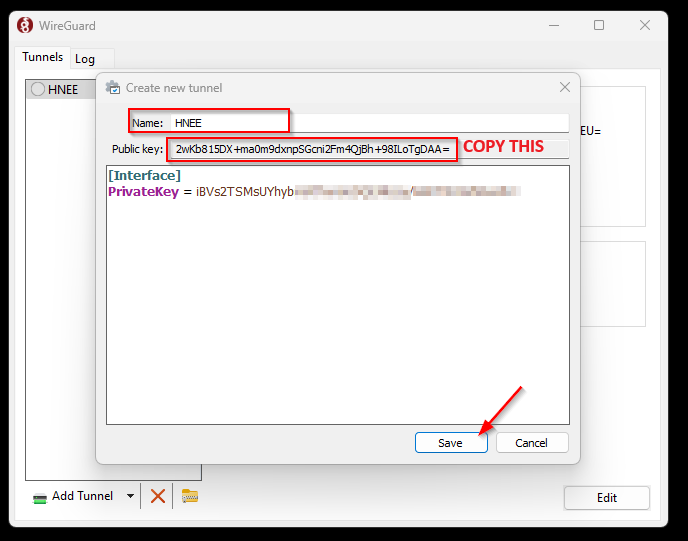Click the HNEE tunnel status circle icon
The width and height of the screenshot is (688, 541).
(x=38, y=90)
